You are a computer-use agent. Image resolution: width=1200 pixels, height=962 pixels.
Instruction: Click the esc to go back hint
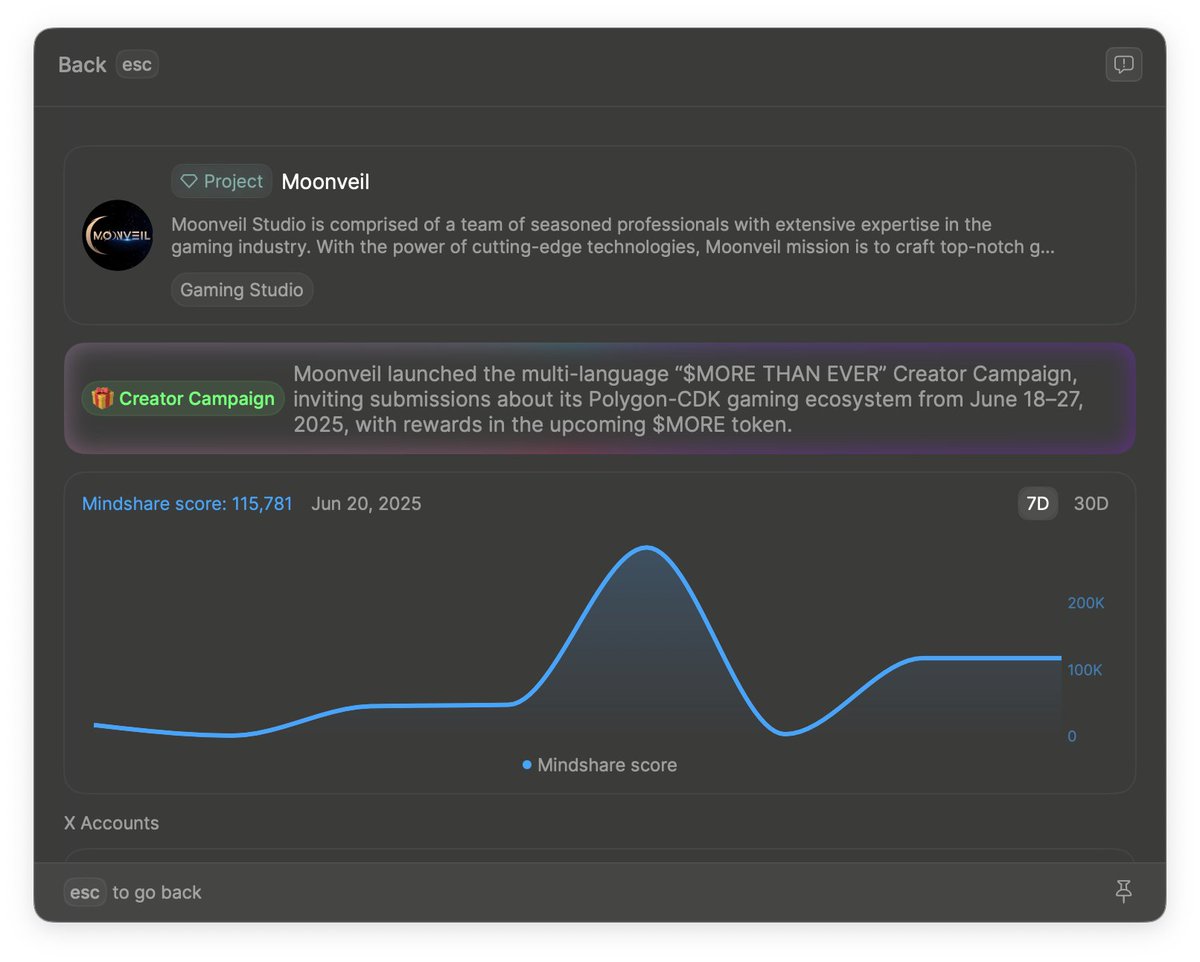coord(133,892)
